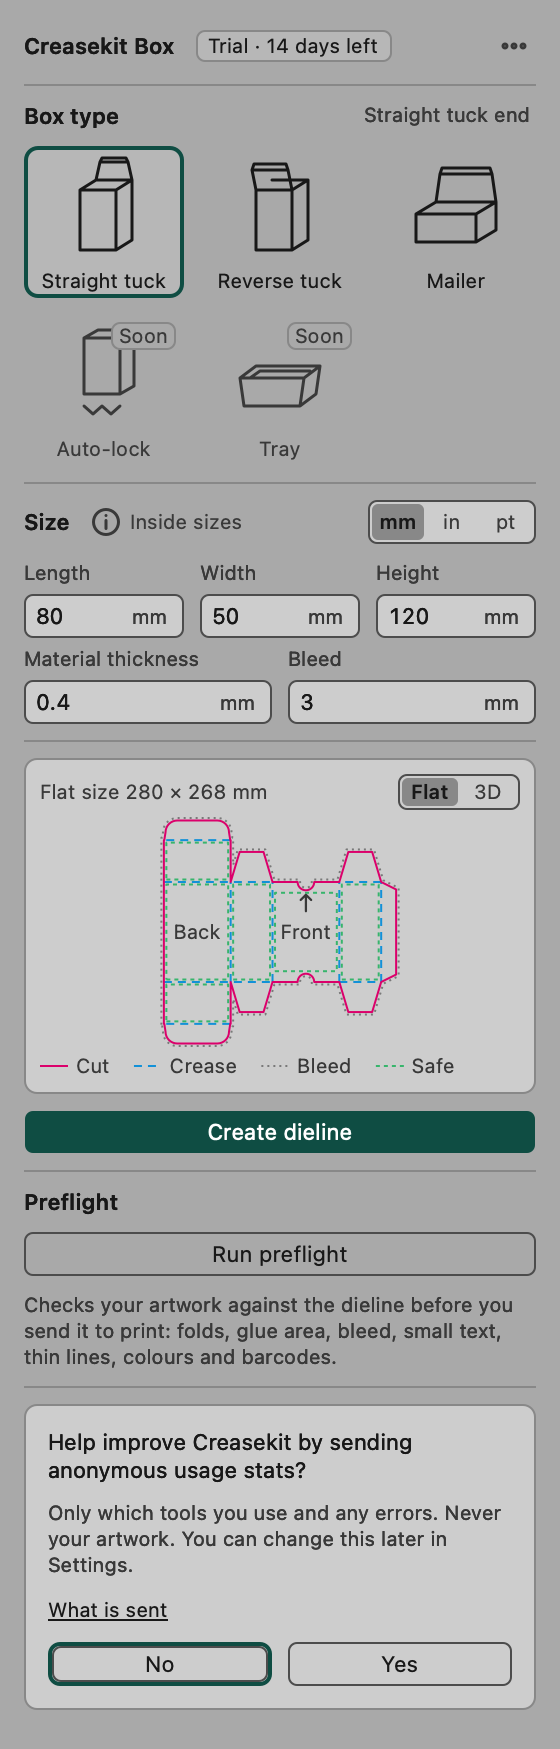This screenshot has height=1749, width=560.
Task: Click the Crease legend entry
Action: coord(185,1066)
